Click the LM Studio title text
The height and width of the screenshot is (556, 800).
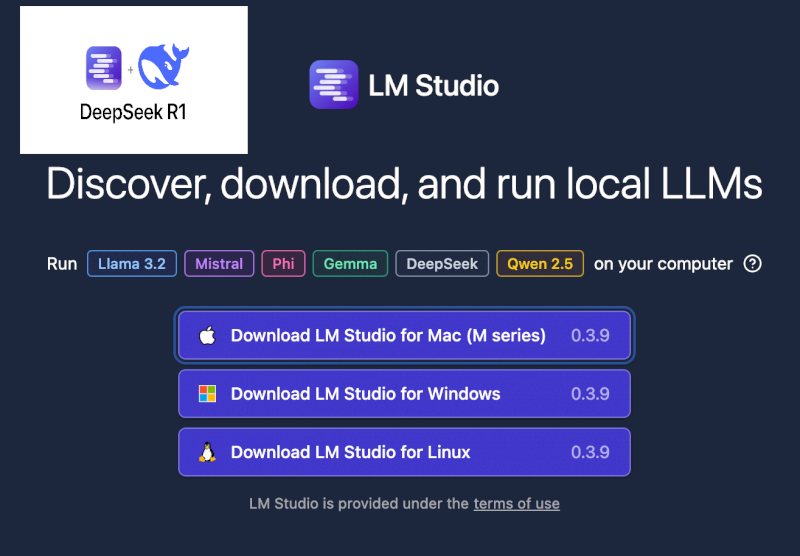coord(434,86)
